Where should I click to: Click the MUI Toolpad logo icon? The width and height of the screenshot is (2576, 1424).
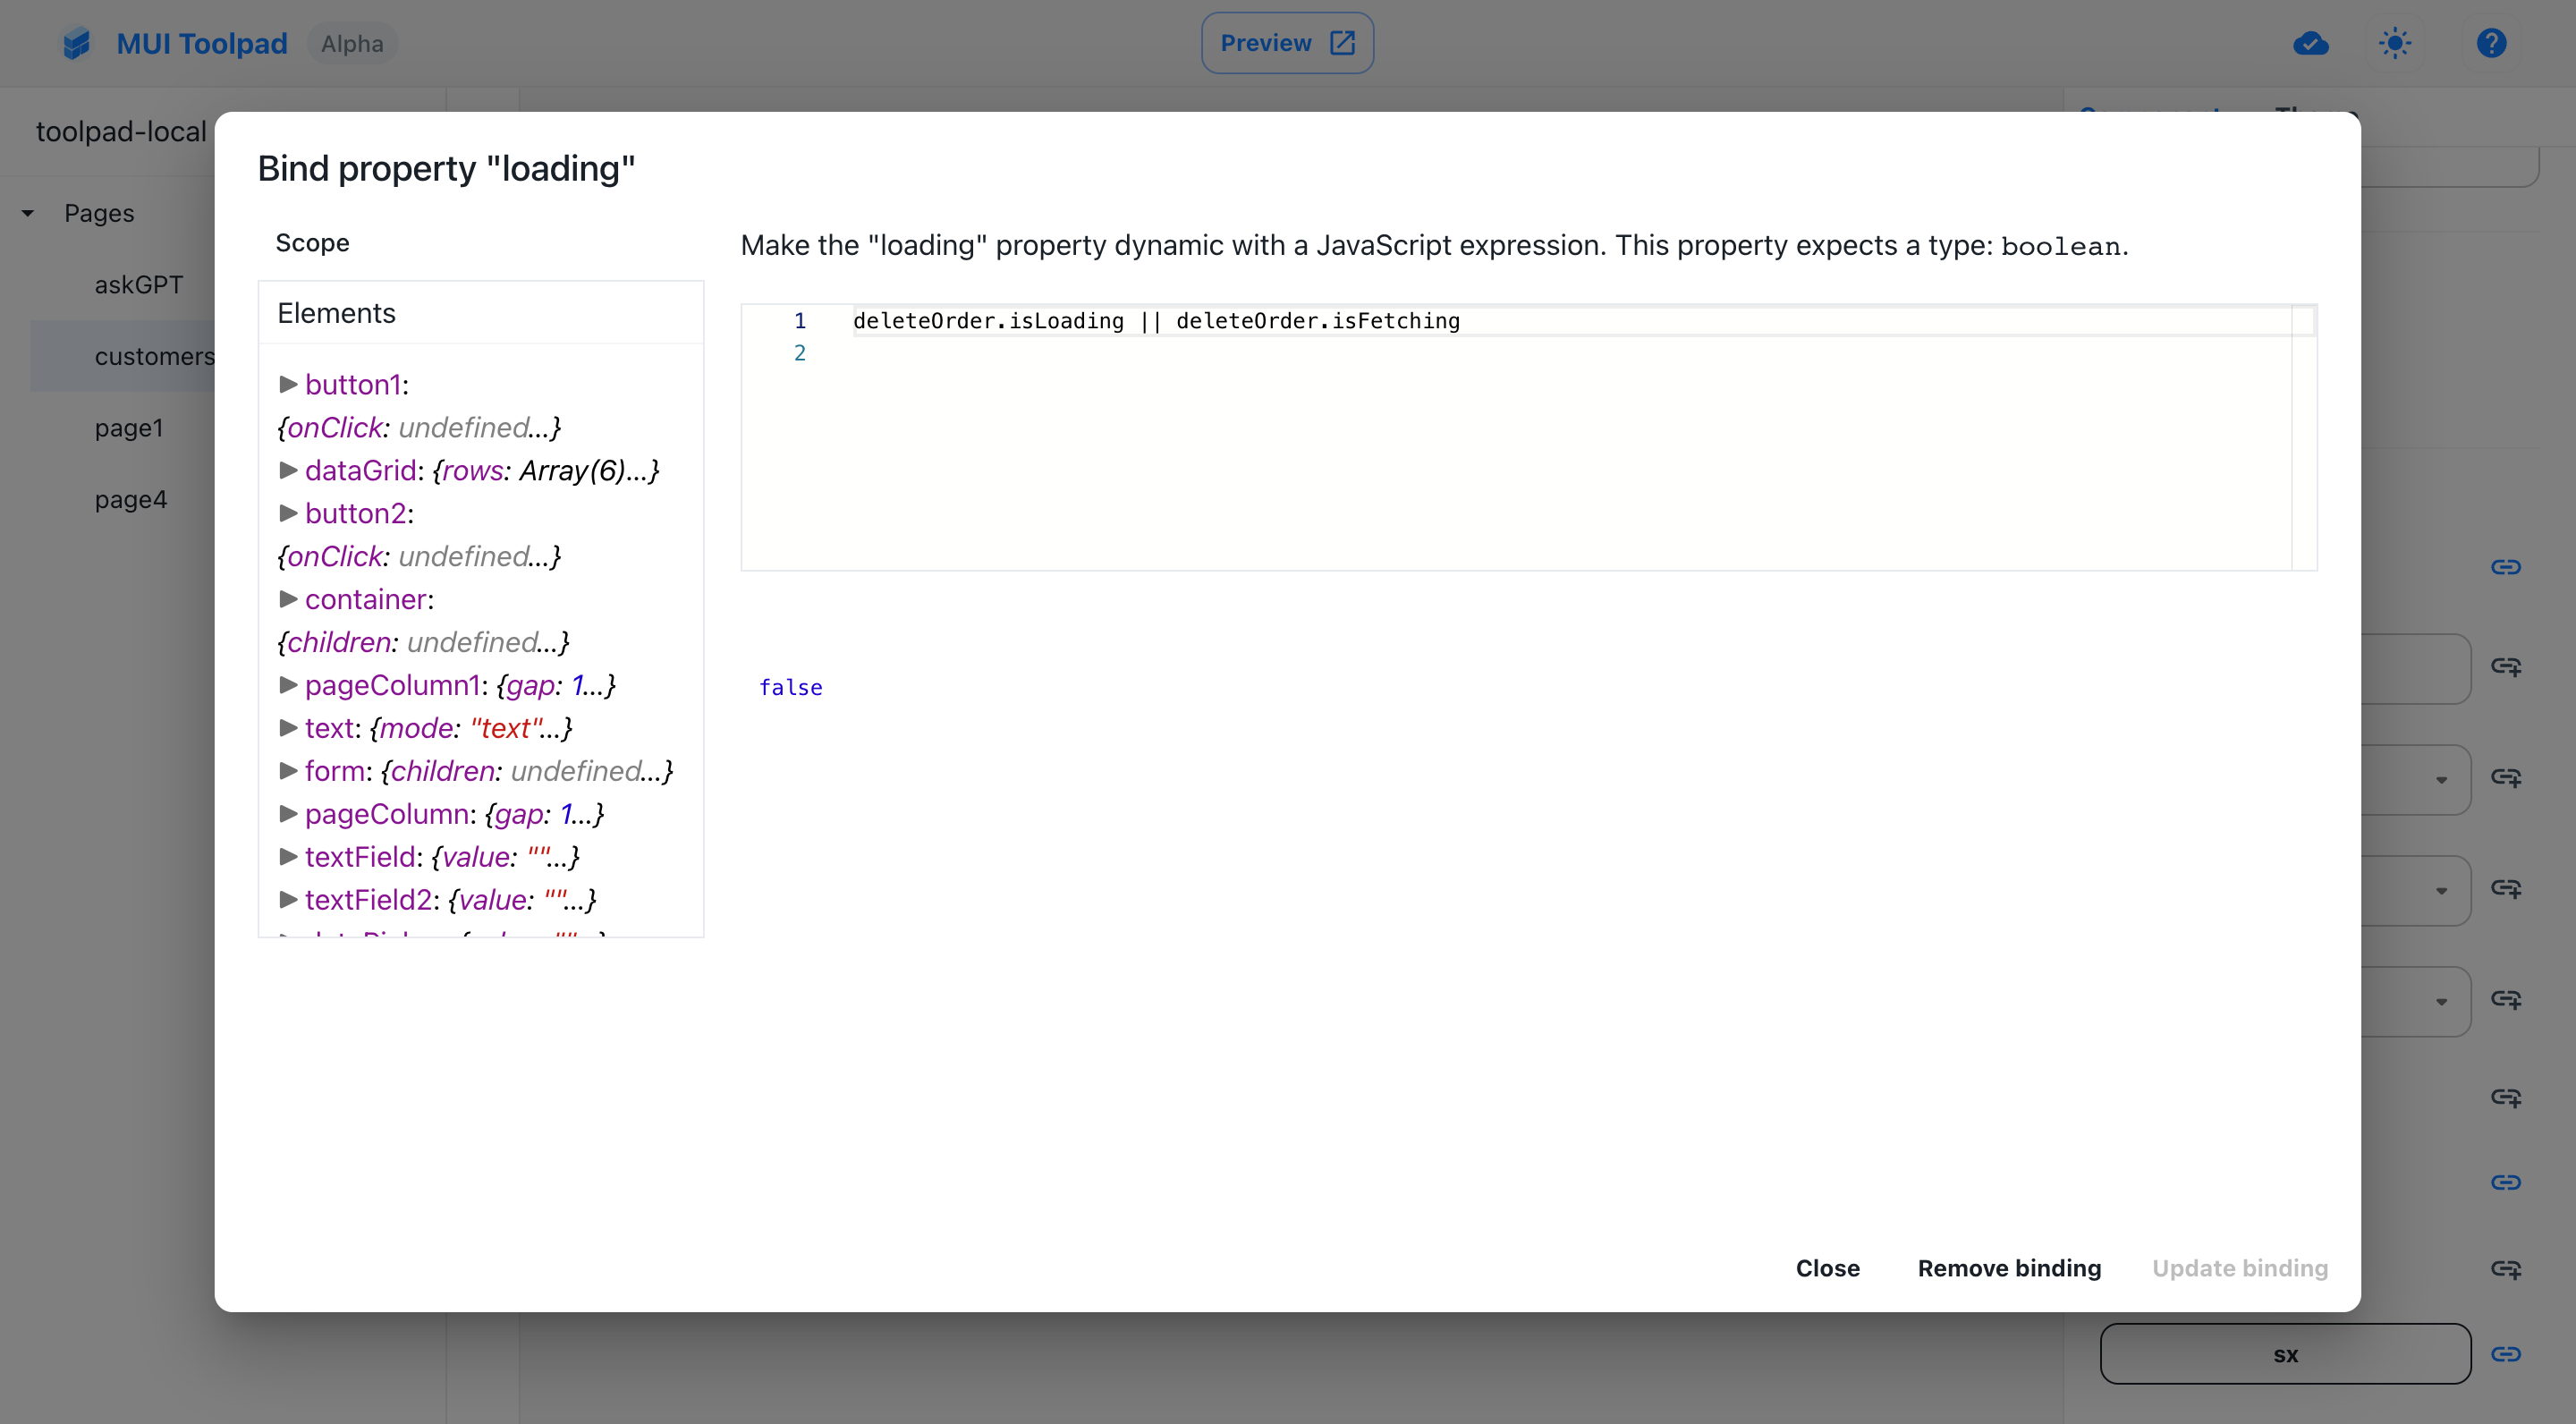tap(76, 43)
